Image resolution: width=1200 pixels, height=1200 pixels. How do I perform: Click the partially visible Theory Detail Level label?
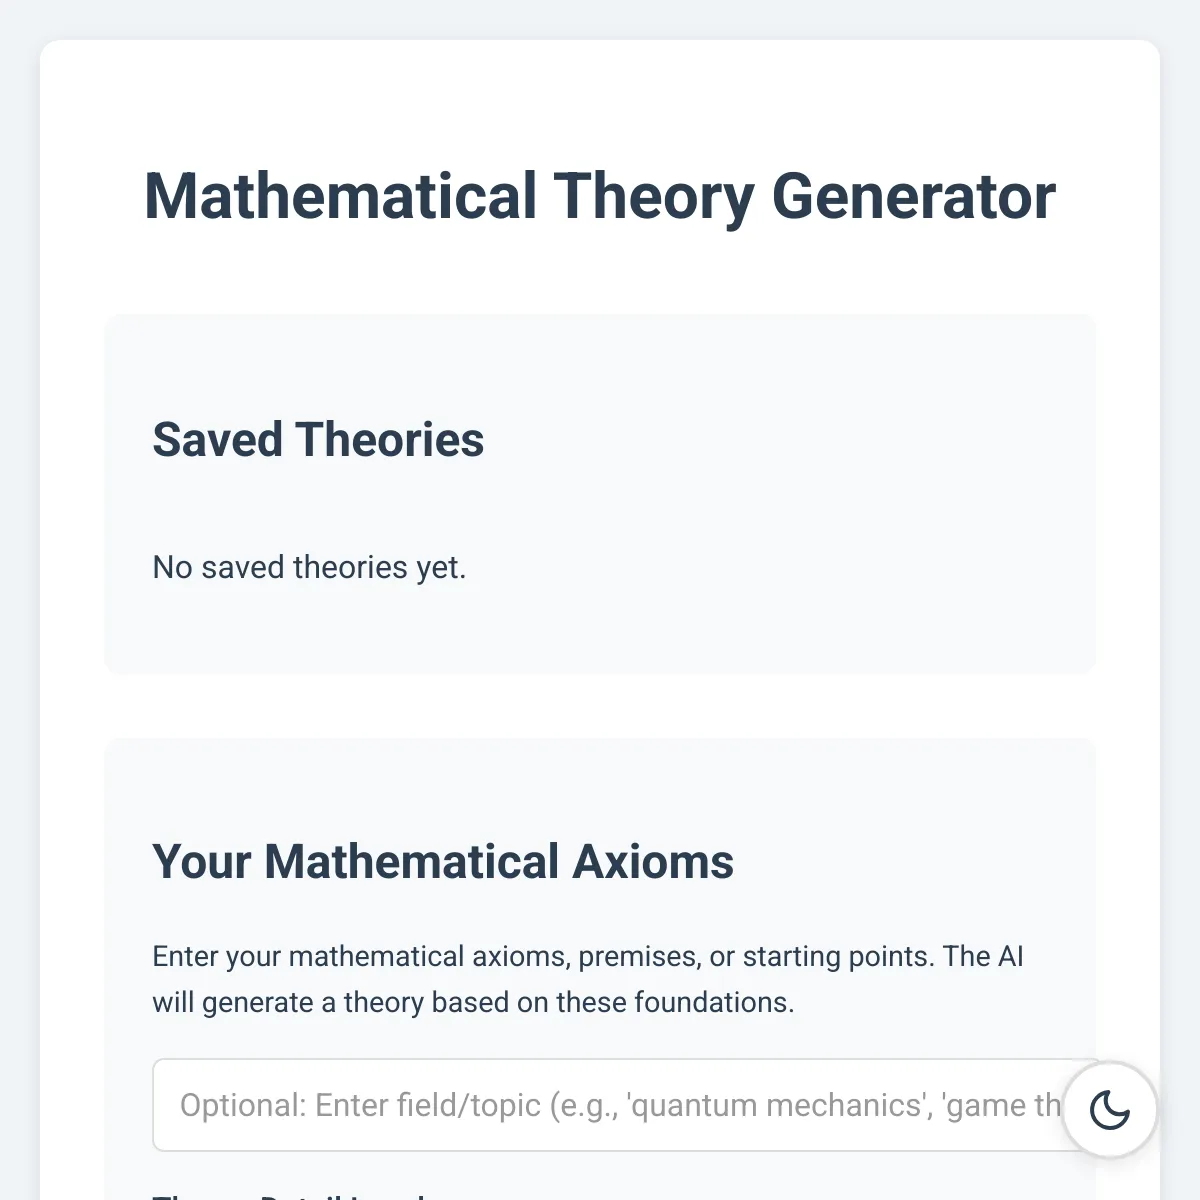[290, 1194]
